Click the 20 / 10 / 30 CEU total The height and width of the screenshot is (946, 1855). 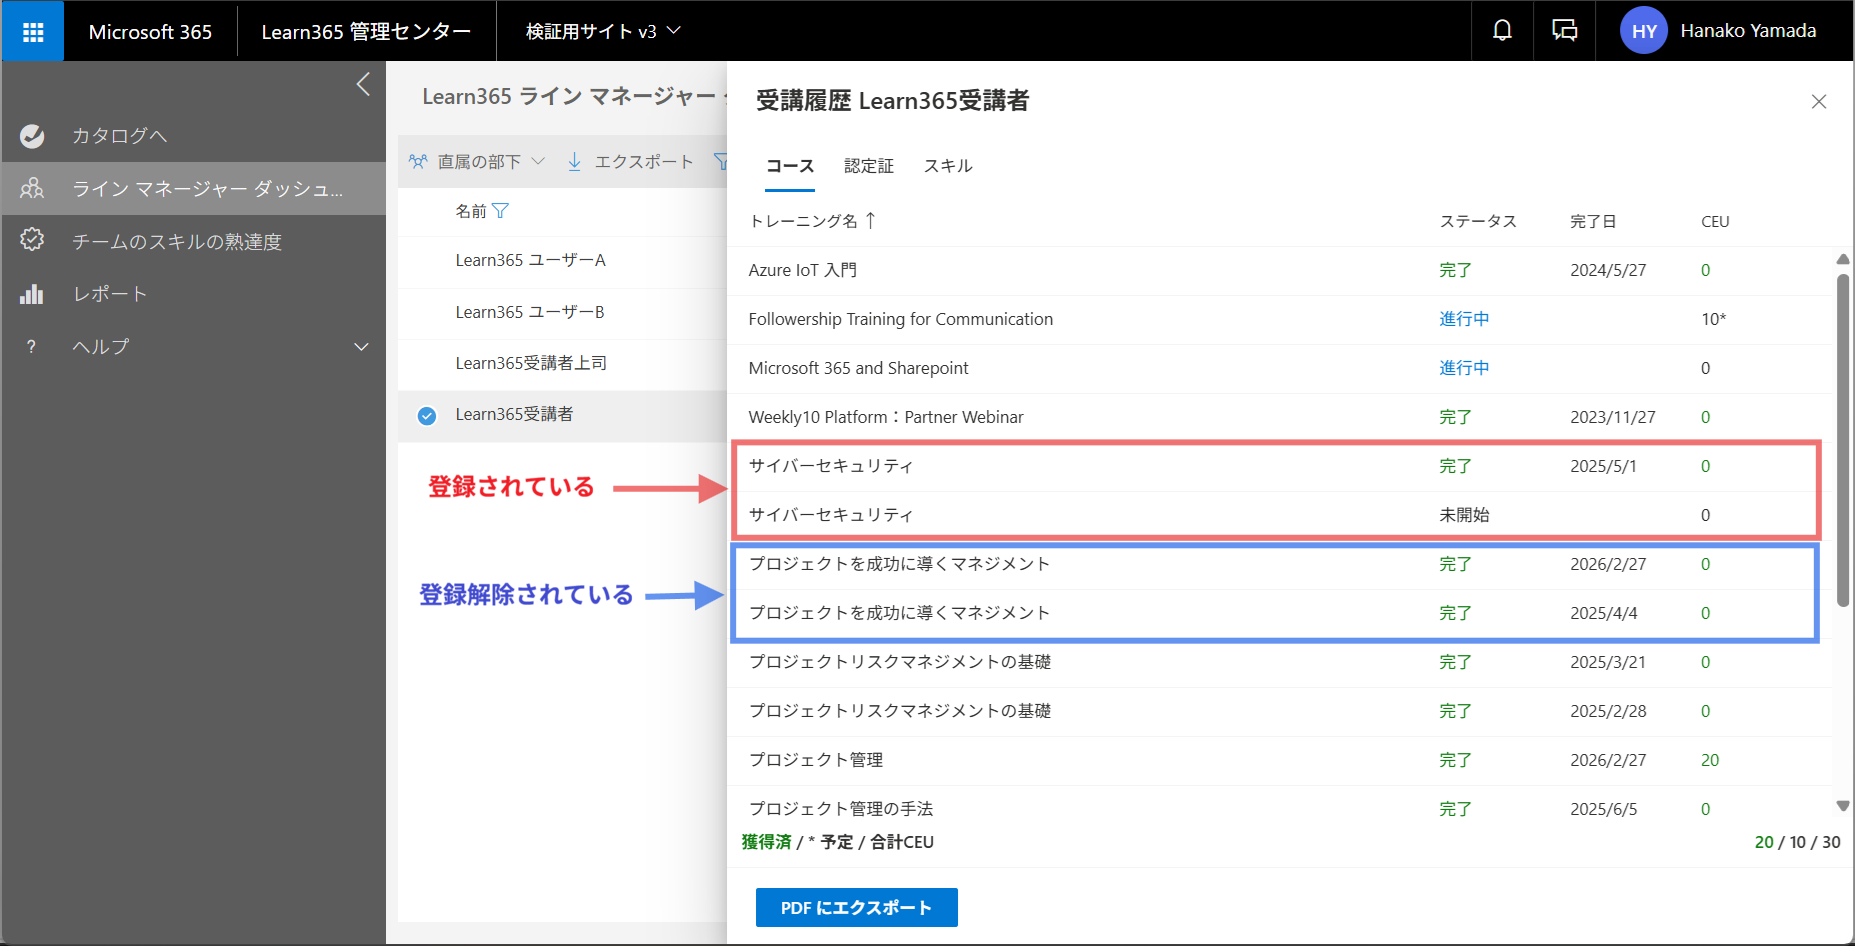pos(1797,842)
